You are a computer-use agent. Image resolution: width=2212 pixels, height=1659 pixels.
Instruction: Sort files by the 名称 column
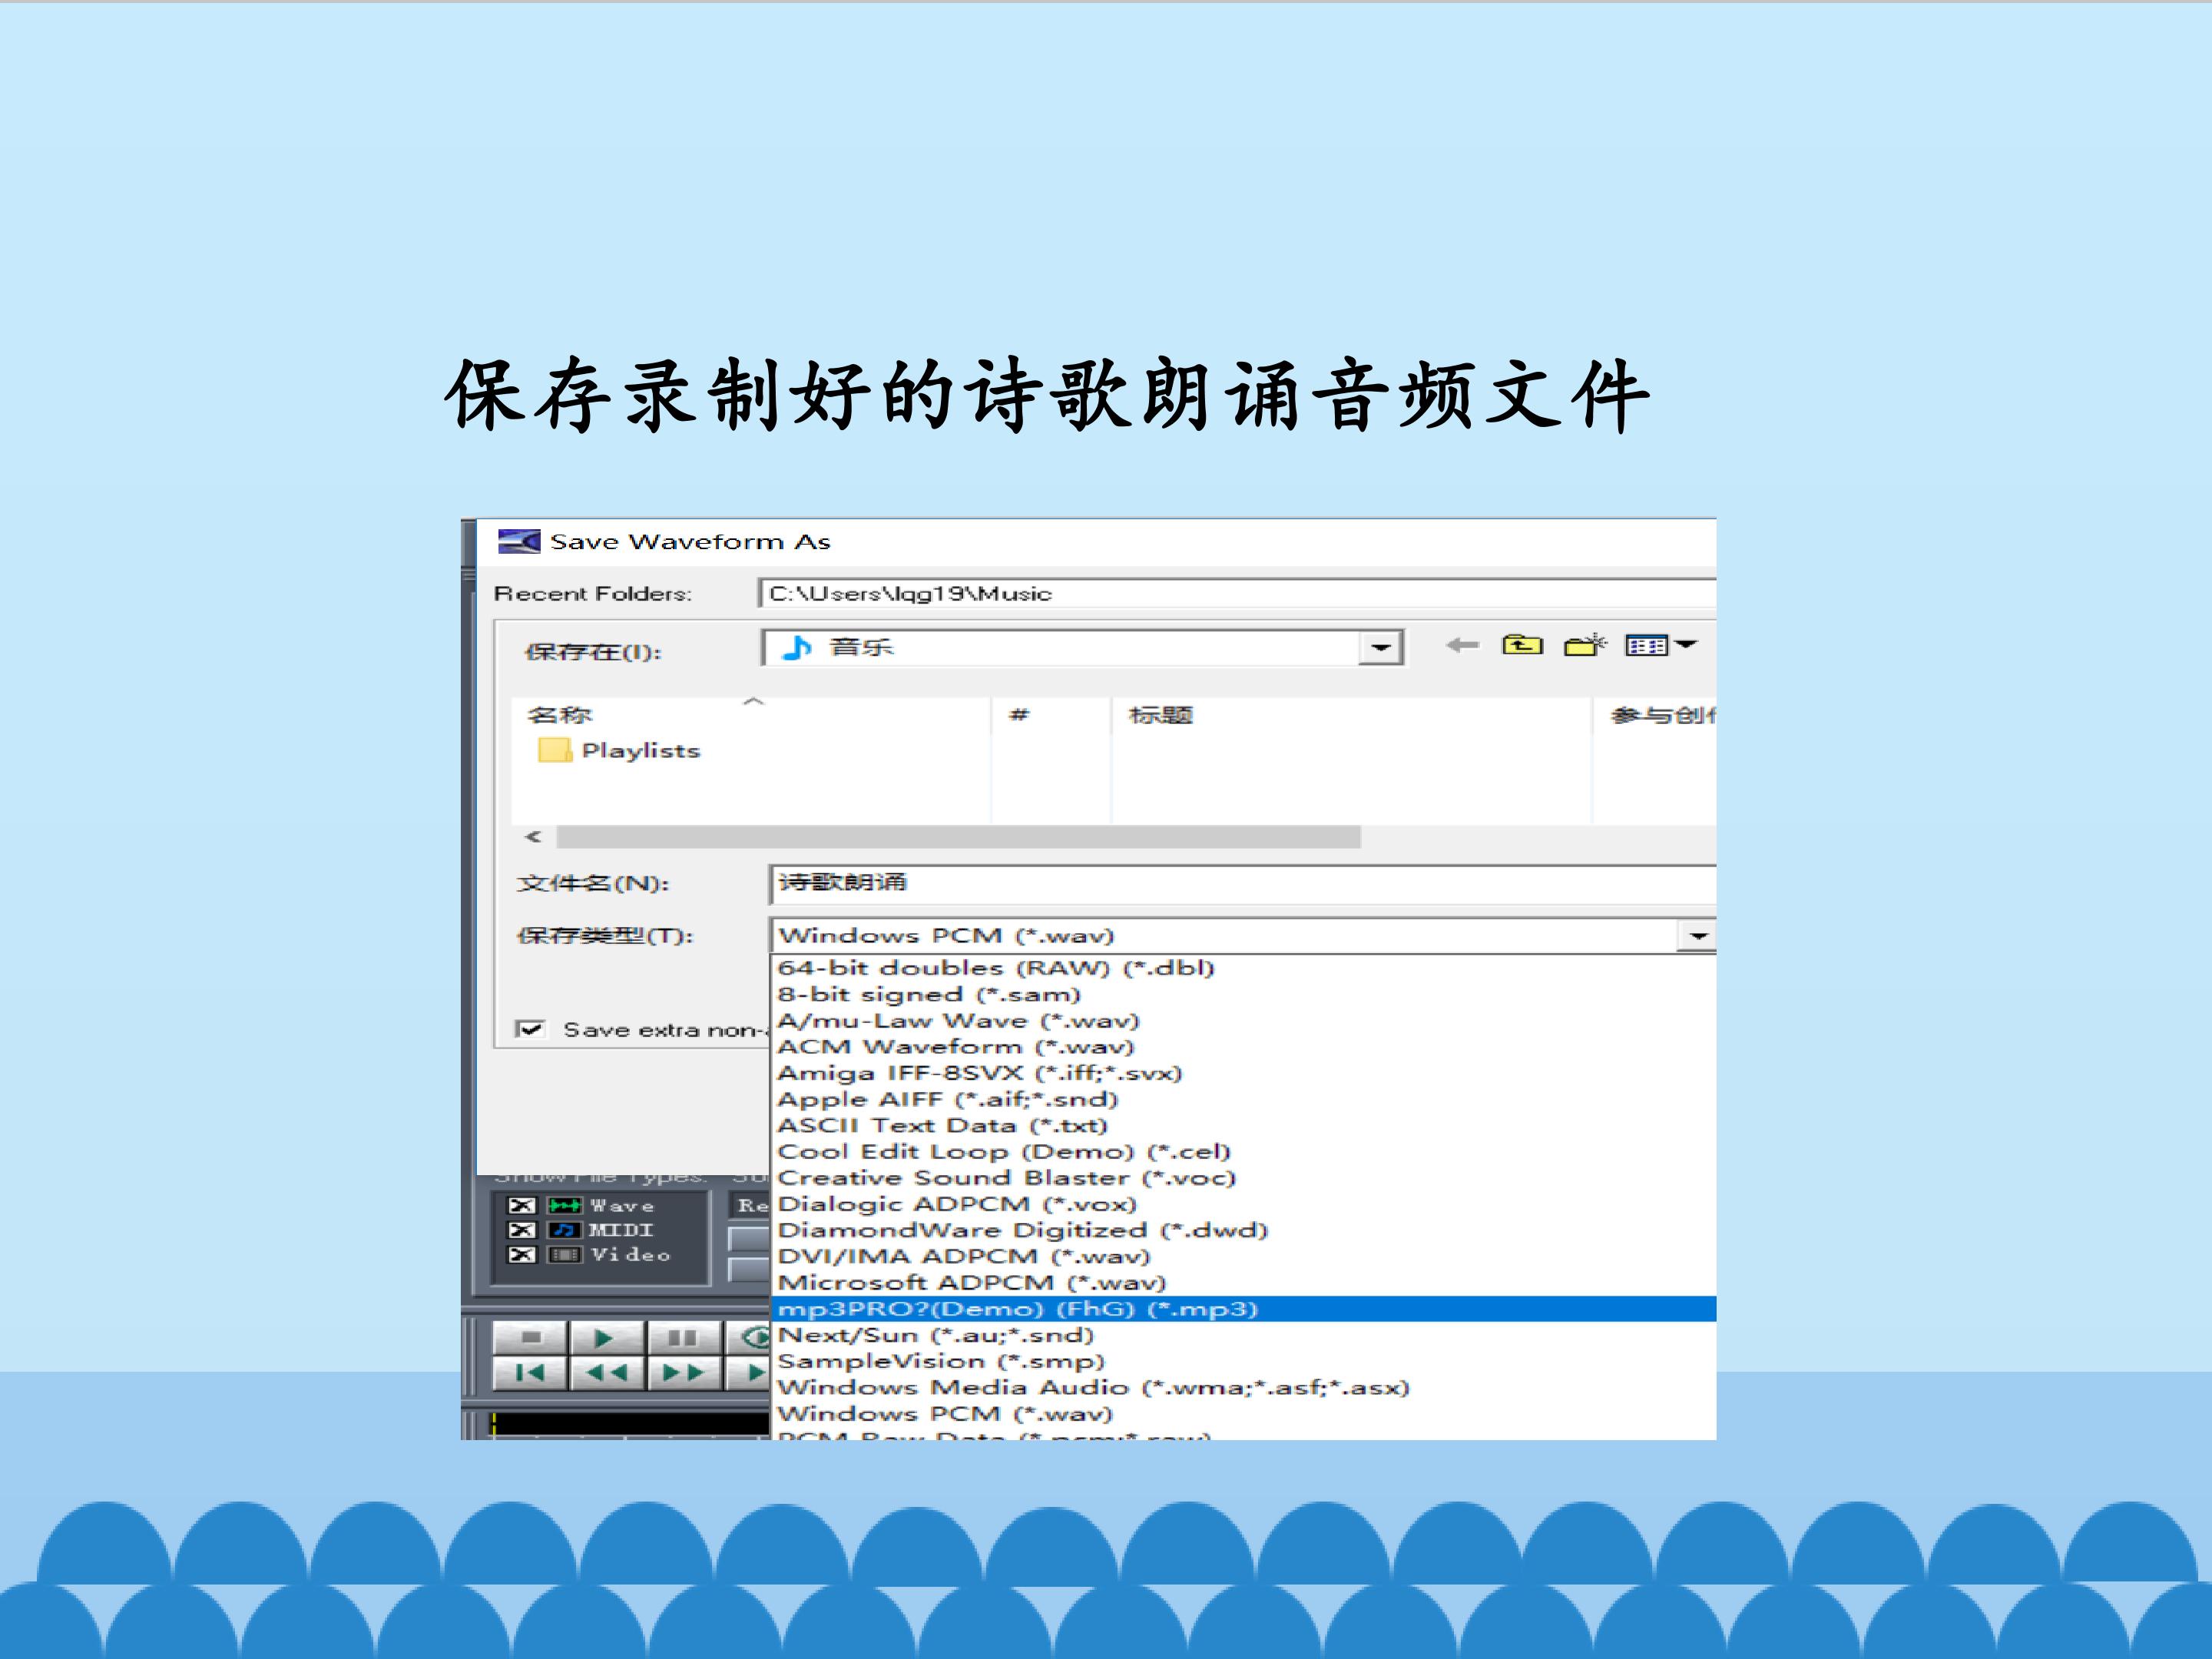coord(750,714)
